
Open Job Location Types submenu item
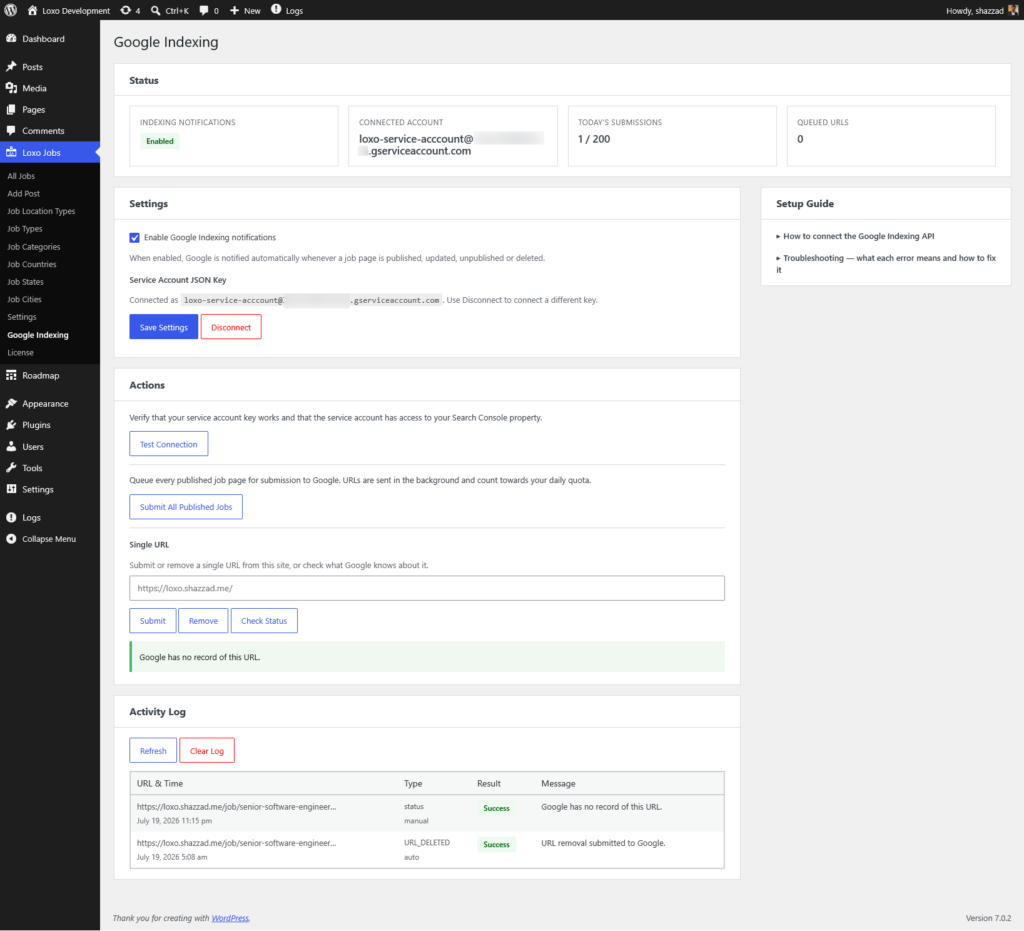coord(41,212)
